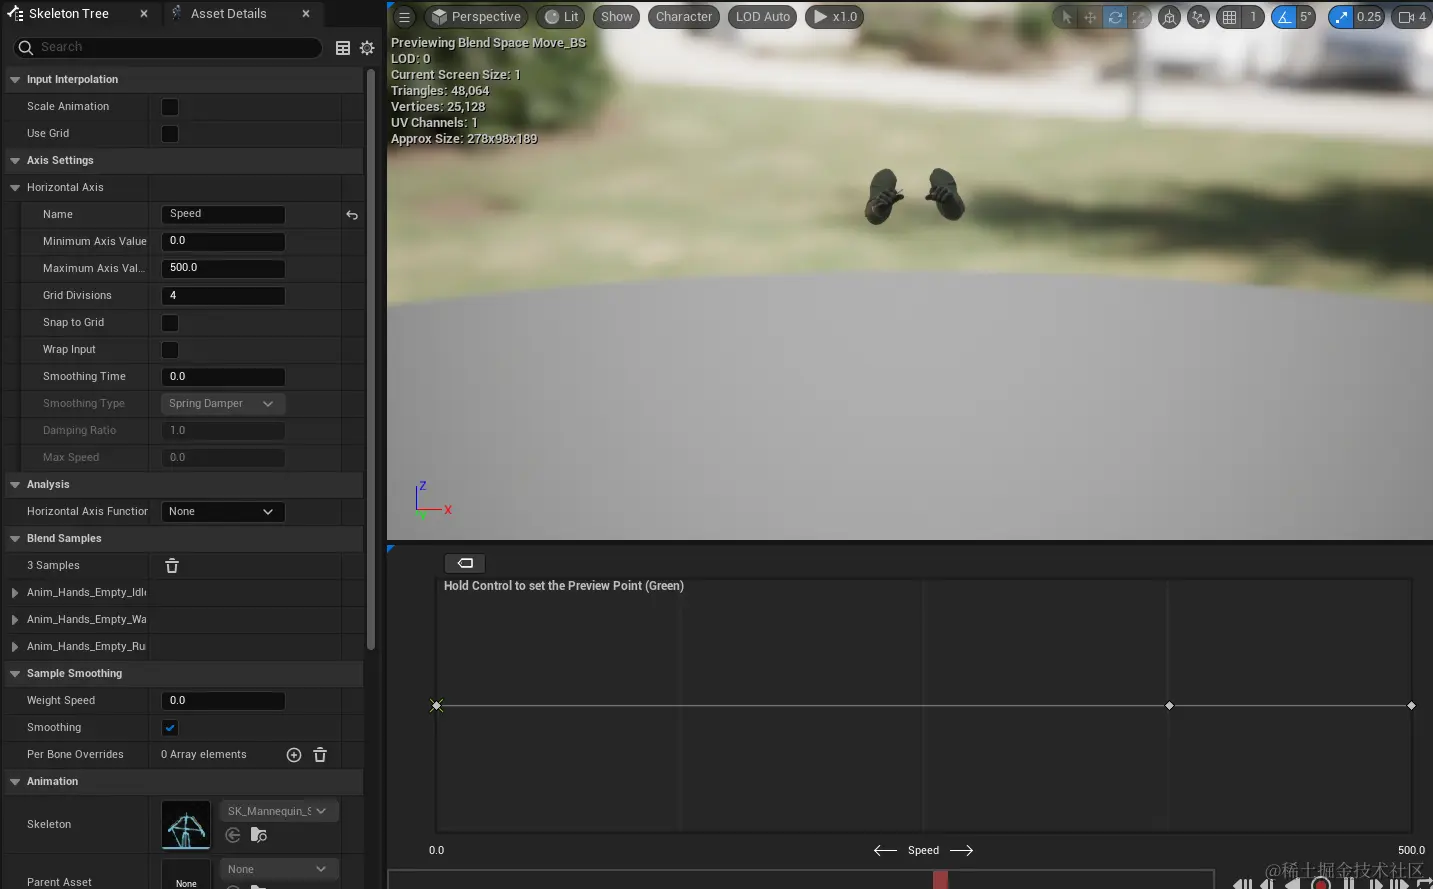Viewport: 1433px width, 889px height.
Task: Collapse the Horizontal Axis group
Action: (15, 188)
